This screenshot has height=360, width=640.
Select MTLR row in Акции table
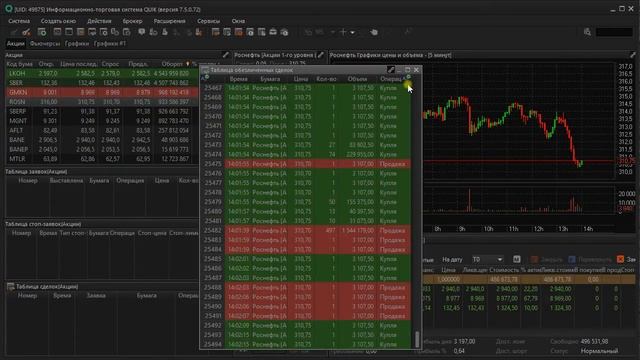(x=102, y=159)
